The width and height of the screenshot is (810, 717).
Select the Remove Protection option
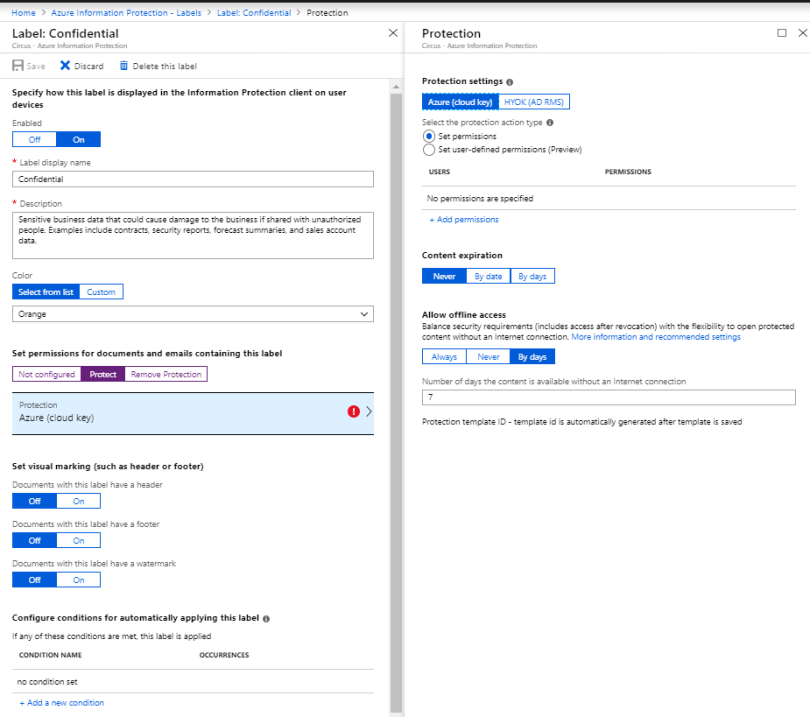166,374
